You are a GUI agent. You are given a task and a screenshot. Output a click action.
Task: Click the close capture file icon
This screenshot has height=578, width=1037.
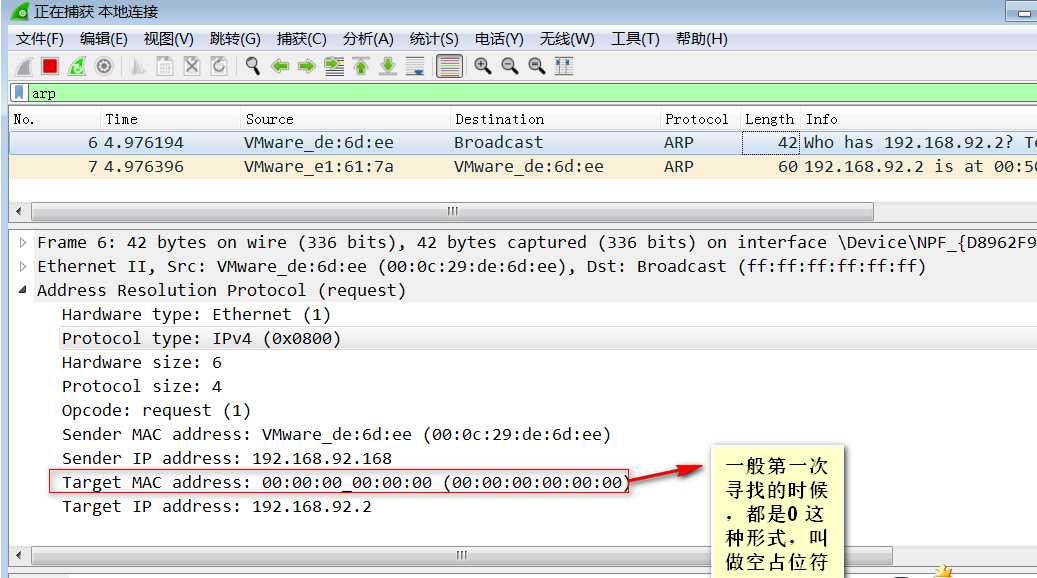click(x=192, y=66)
